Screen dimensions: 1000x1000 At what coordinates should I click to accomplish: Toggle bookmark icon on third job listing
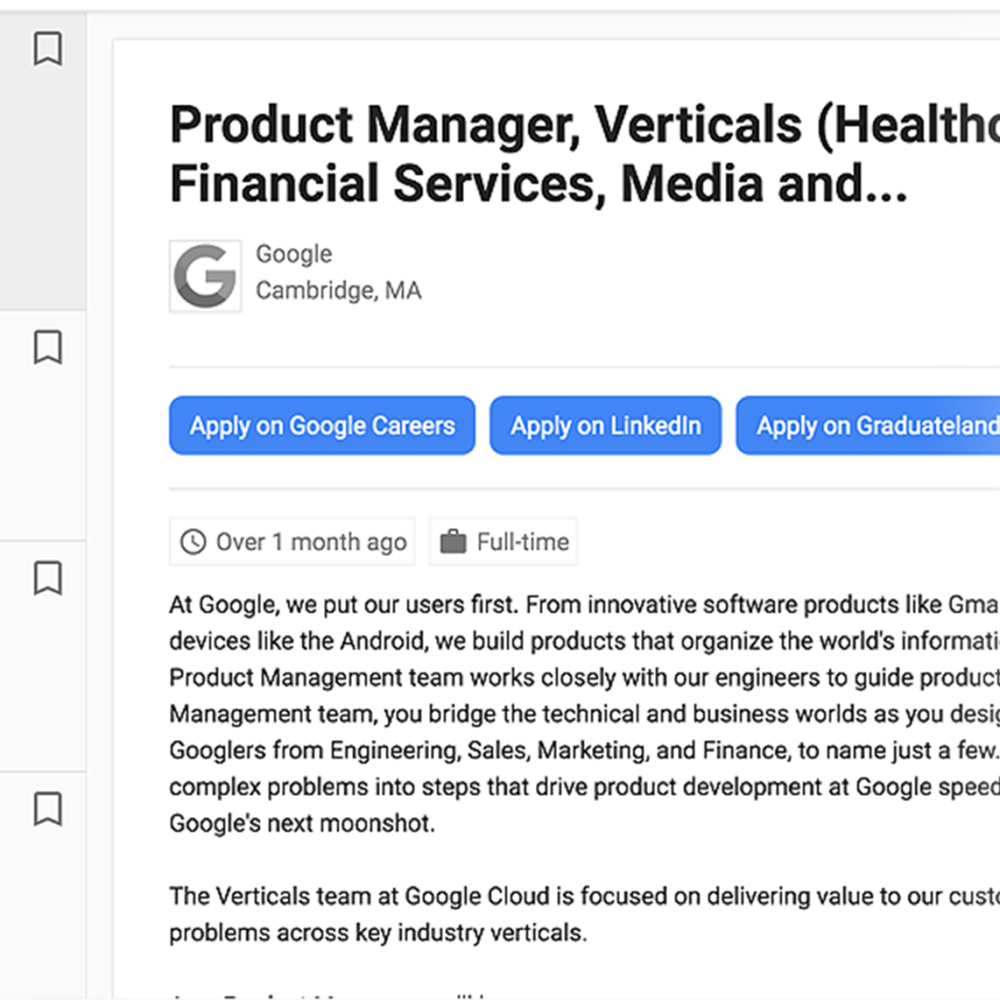coord(48,578)
